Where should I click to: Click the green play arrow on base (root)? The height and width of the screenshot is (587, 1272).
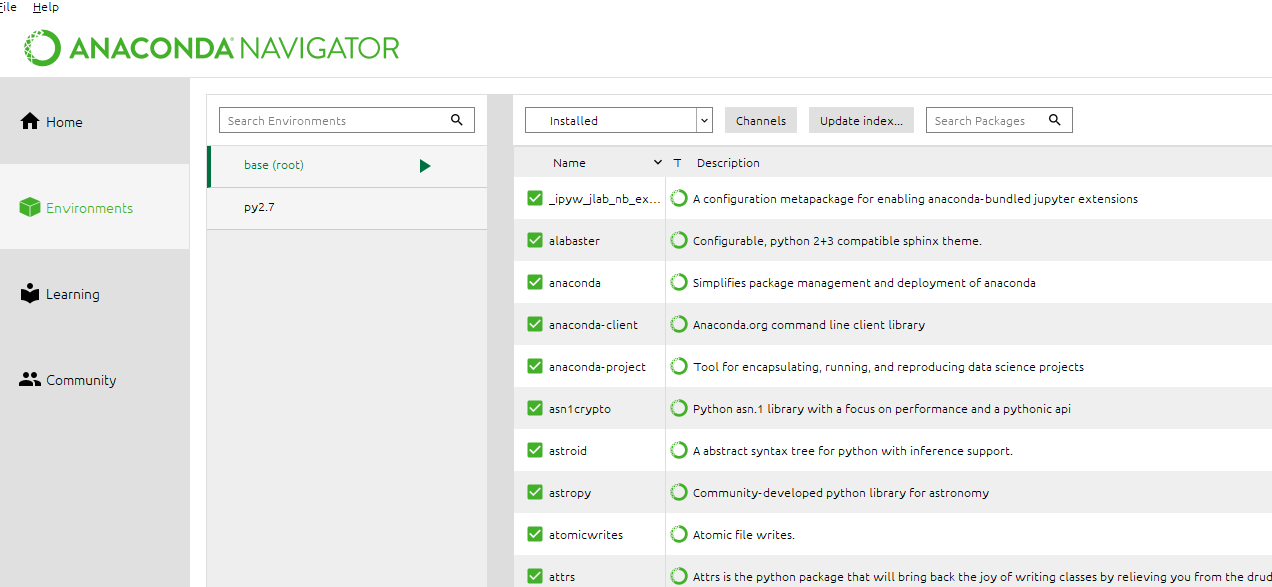(425, 166)
